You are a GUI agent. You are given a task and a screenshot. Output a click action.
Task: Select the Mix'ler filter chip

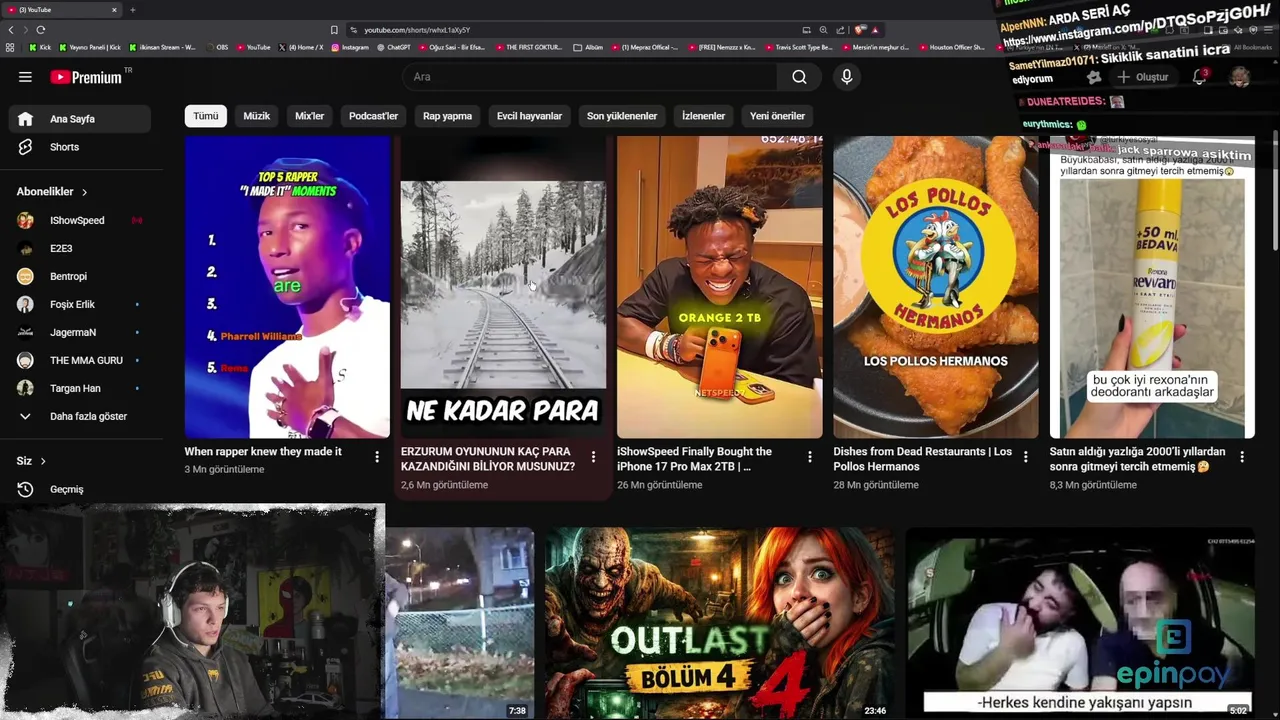point(310,116)
